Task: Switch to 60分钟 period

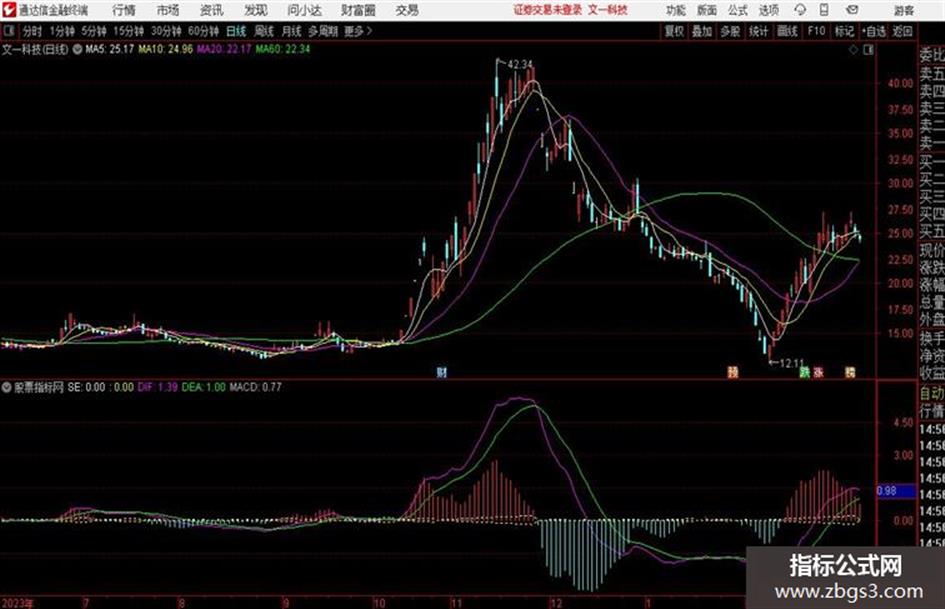Action: [x=203, y=31]
